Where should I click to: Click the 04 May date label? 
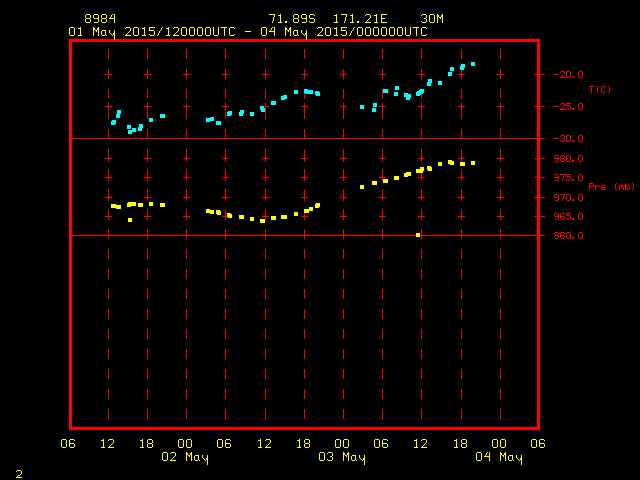tap(499, 457)
